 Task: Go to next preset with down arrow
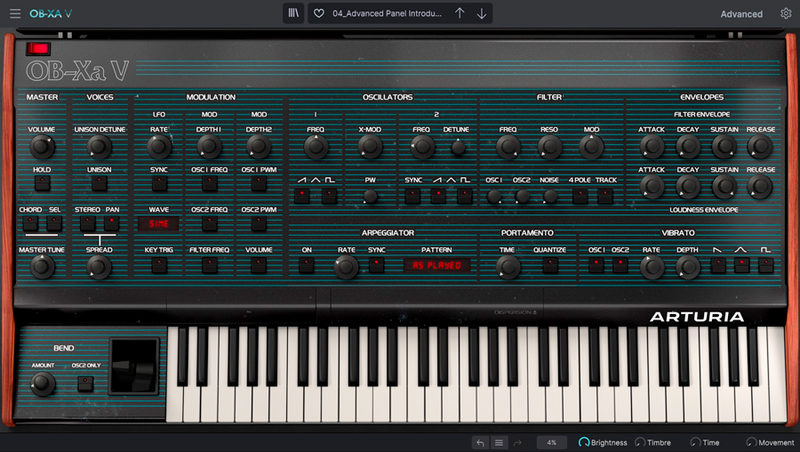tap(482, 14)
